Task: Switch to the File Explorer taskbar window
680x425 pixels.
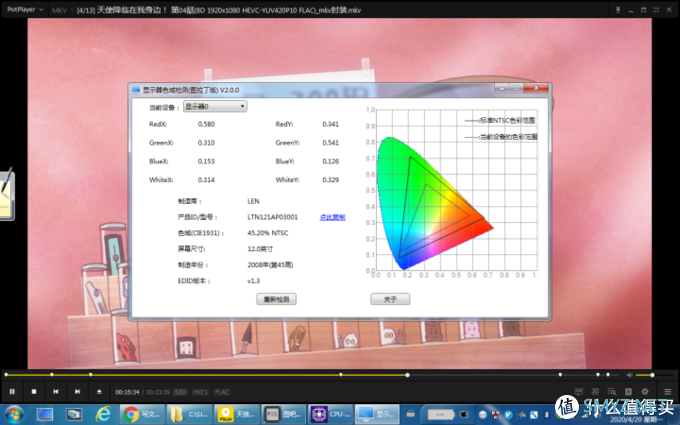Action: point(190,414)
